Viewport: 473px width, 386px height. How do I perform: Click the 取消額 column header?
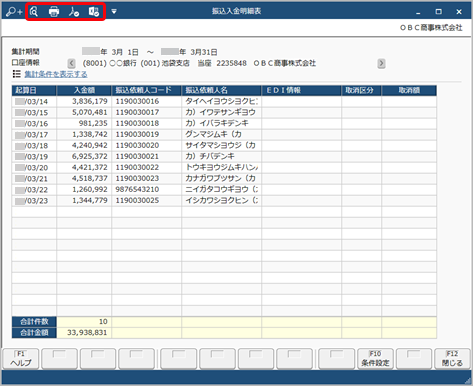[409, 90]
